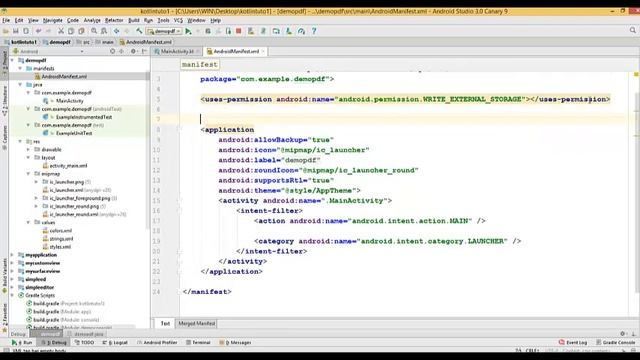Click the Save All toolbar icon
This screenshot has width=640, height=360.
coord(16,31)
